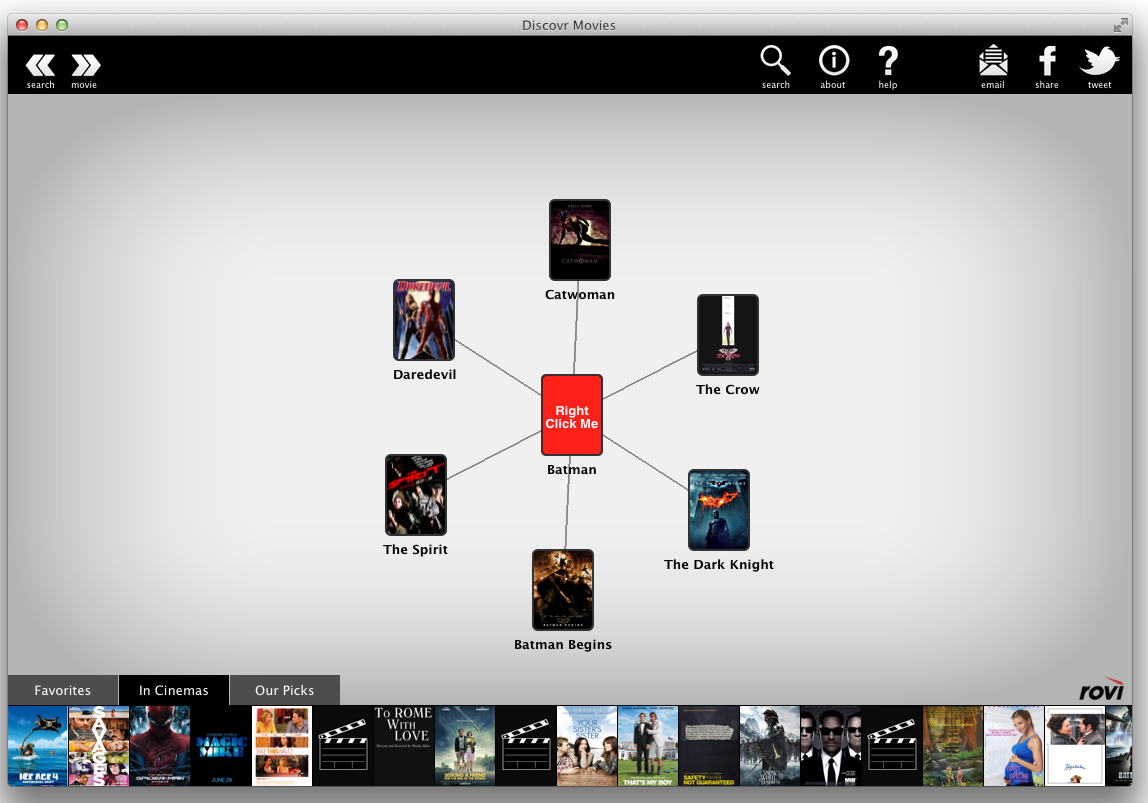
Task: Switch to the Favorites tab
Action: point(63,690)
